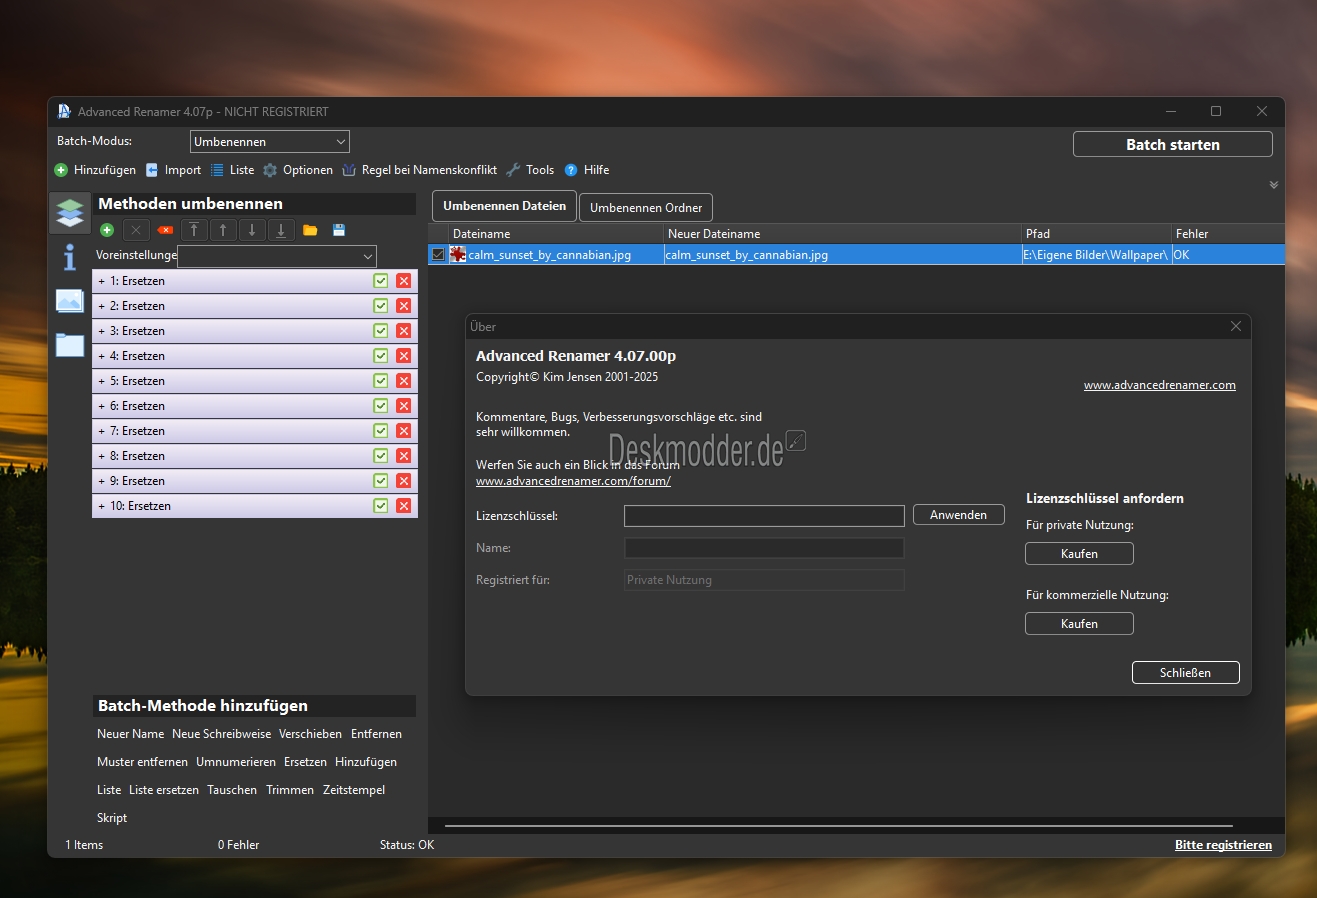1317x898 pixels.
Task: Move selected method up one step
Action: (223, 230)
